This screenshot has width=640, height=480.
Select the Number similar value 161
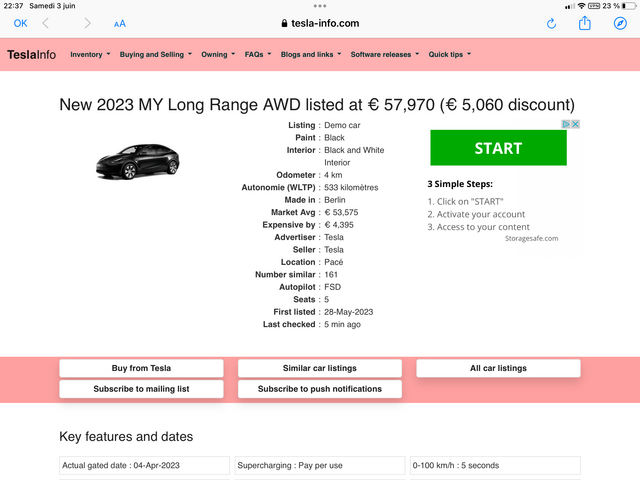click(331, 275)
